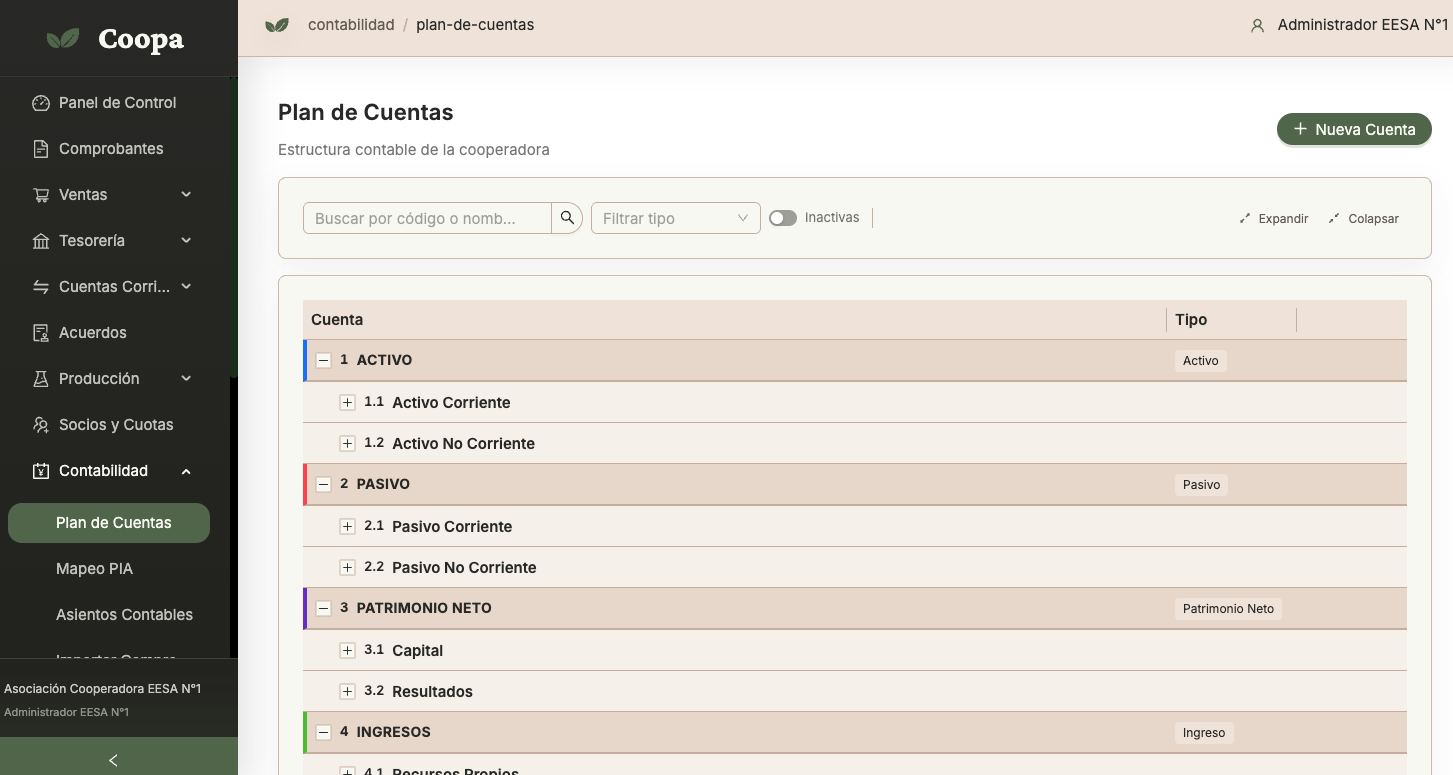Click the Ingreso type badge

click(1204, 733)
